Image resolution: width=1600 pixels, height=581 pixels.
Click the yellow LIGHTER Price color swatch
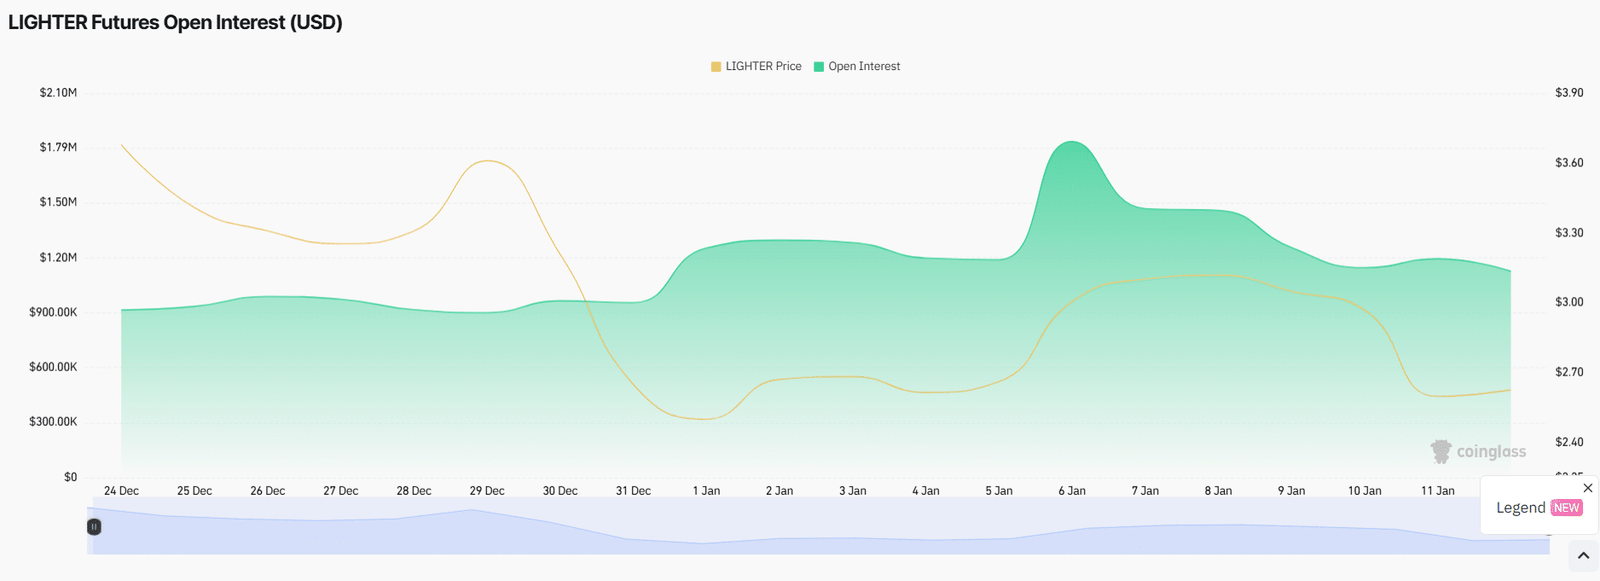[x=716, y=67]
